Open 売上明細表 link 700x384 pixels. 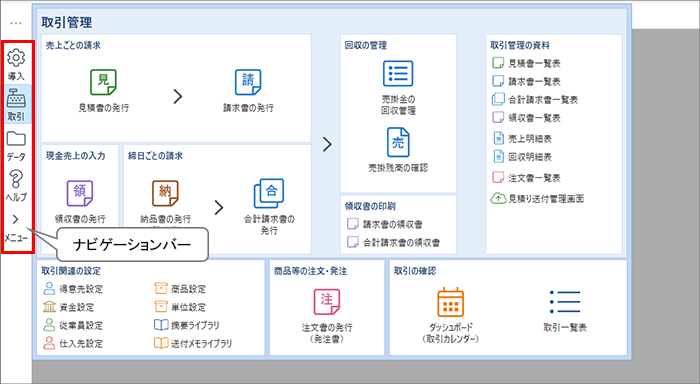[522, 139]
